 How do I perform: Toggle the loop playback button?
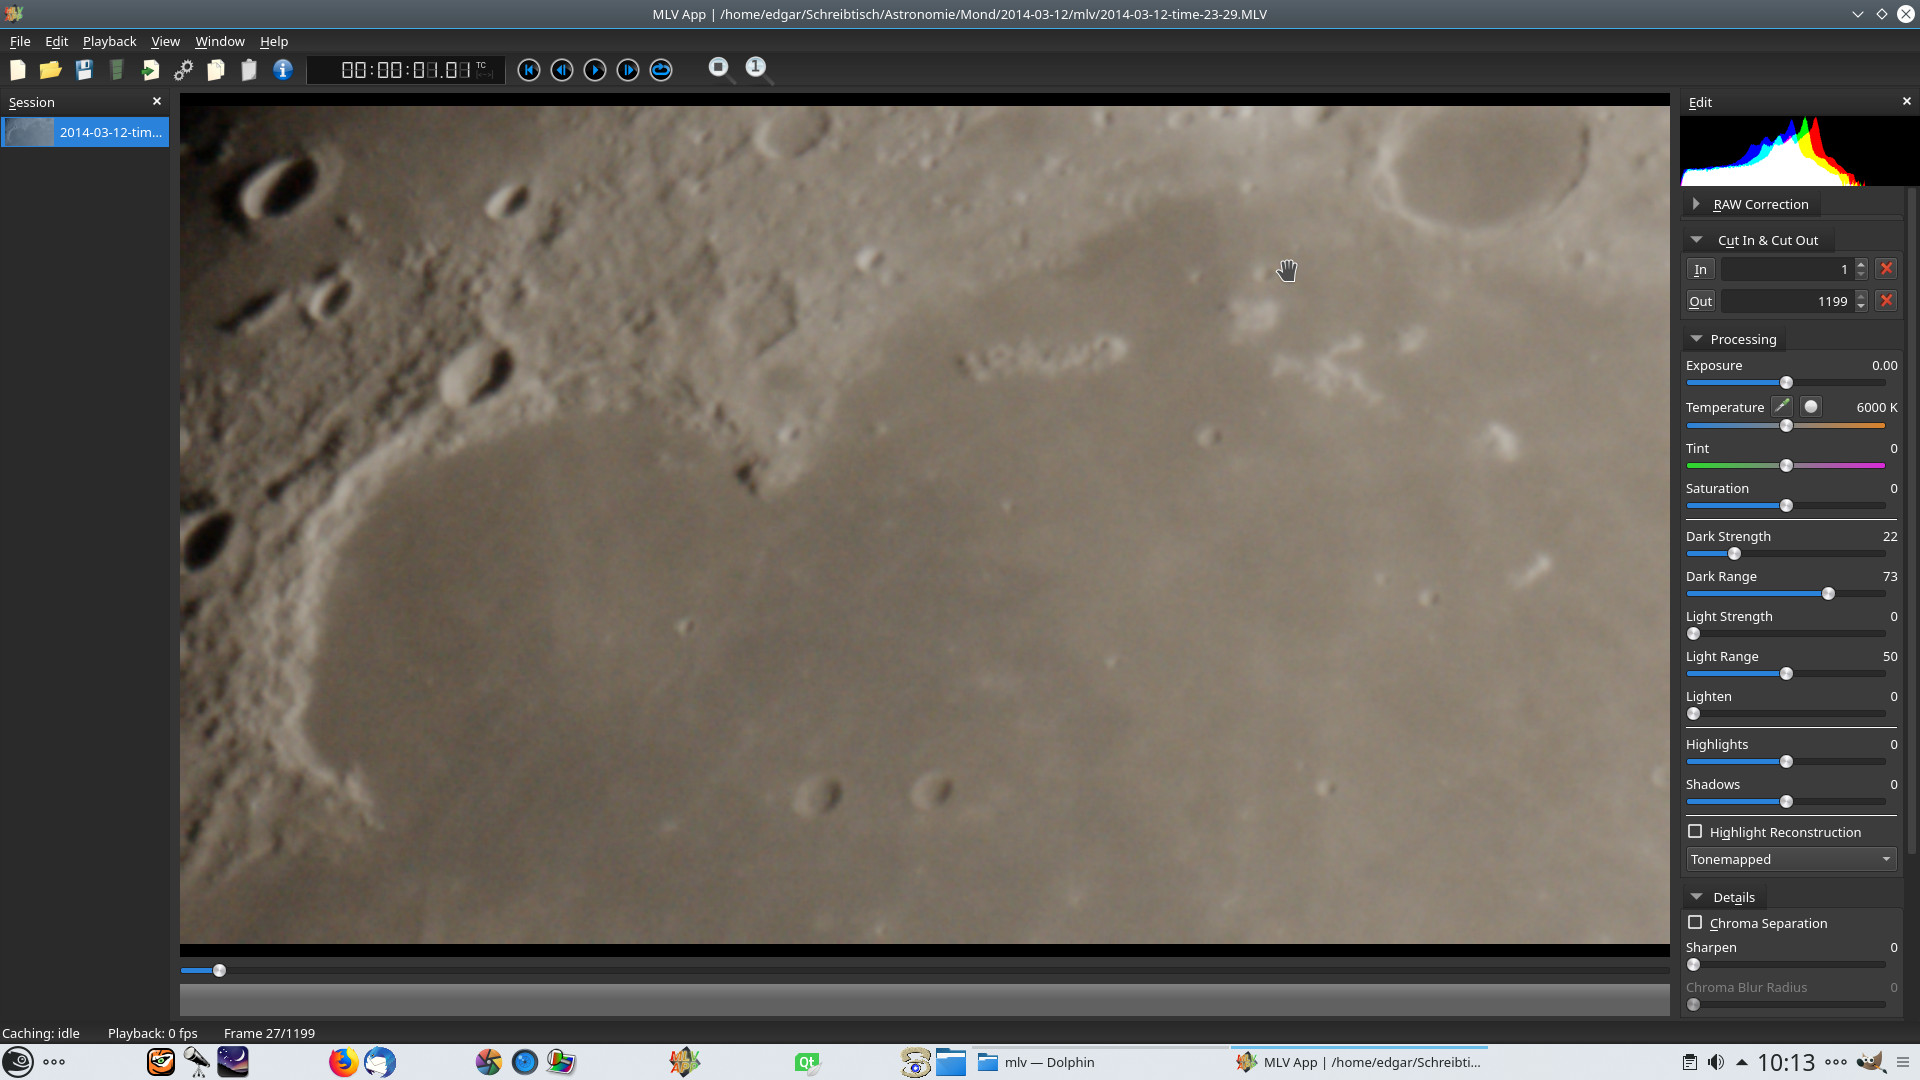point(661,70)
